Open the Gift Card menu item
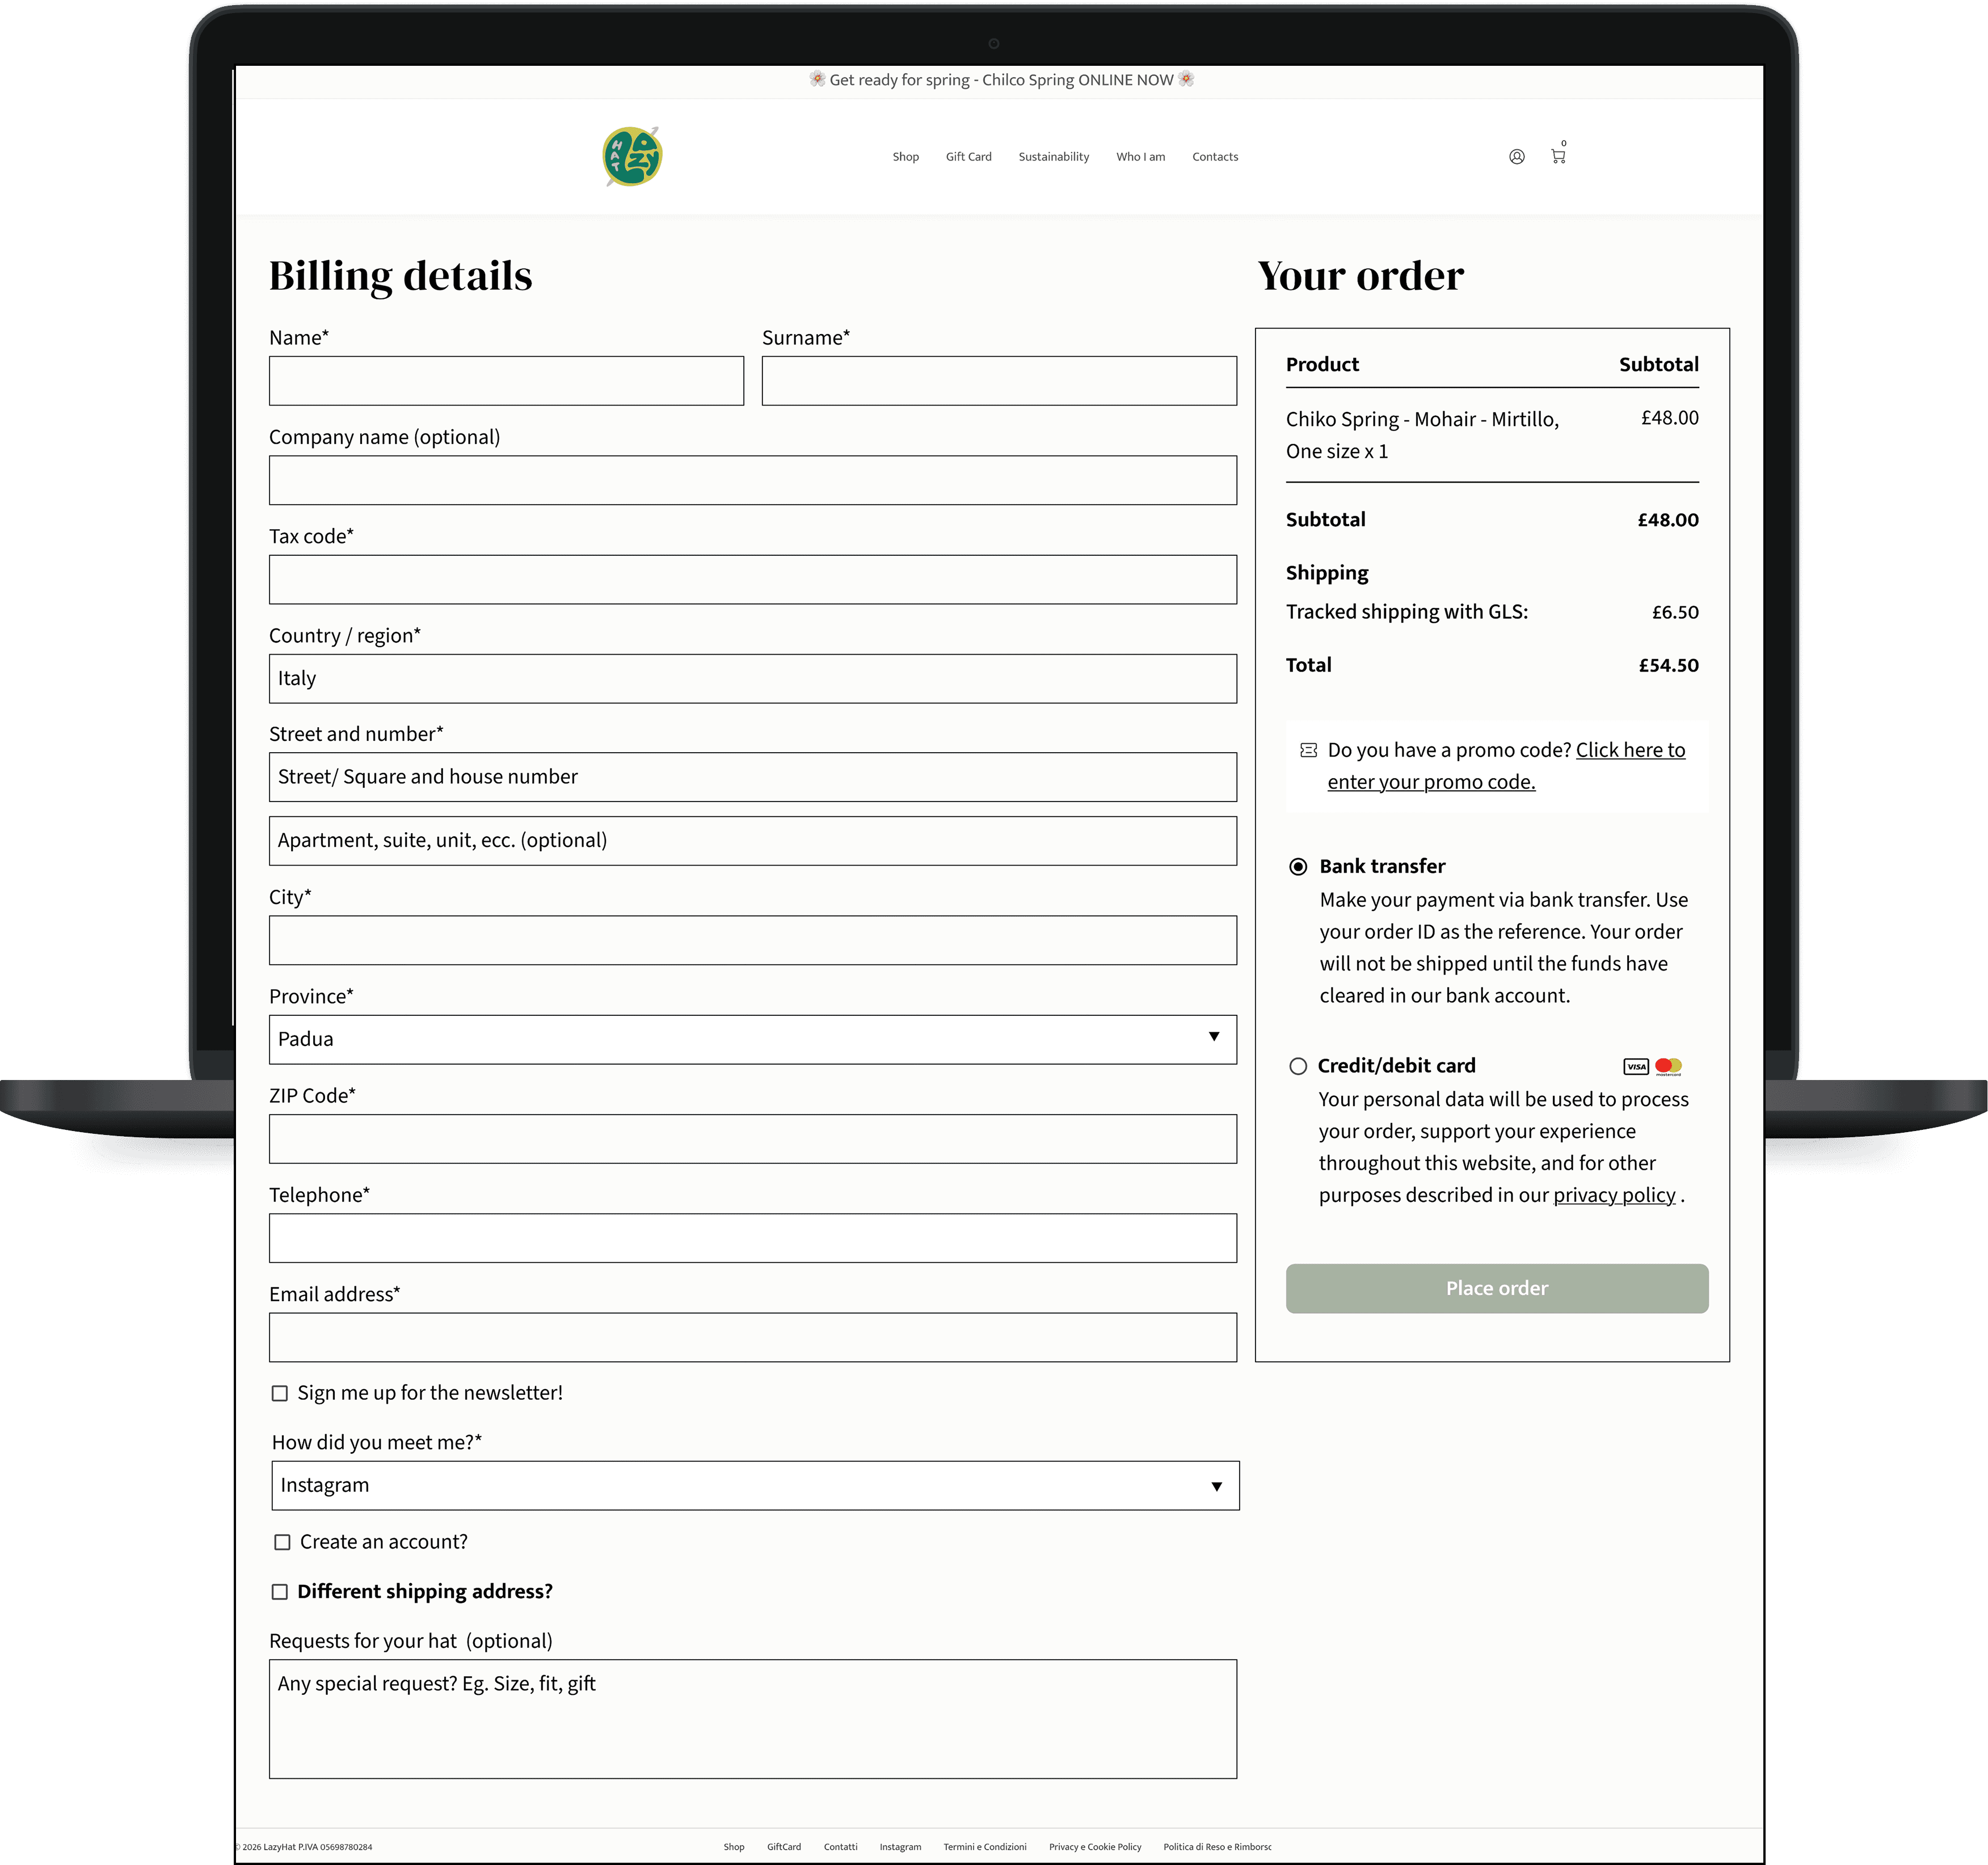The image size is (1988, 1865). click(x=968, y=157)
